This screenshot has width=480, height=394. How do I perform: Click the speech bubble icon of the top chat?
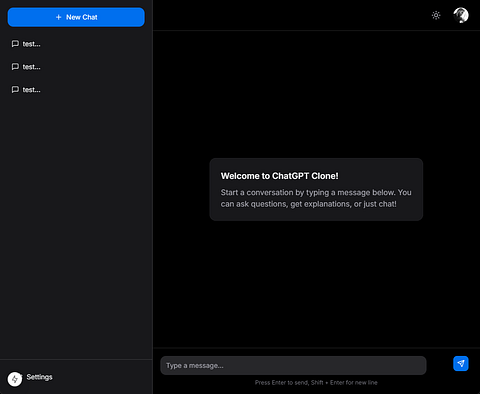pos(15,44)
